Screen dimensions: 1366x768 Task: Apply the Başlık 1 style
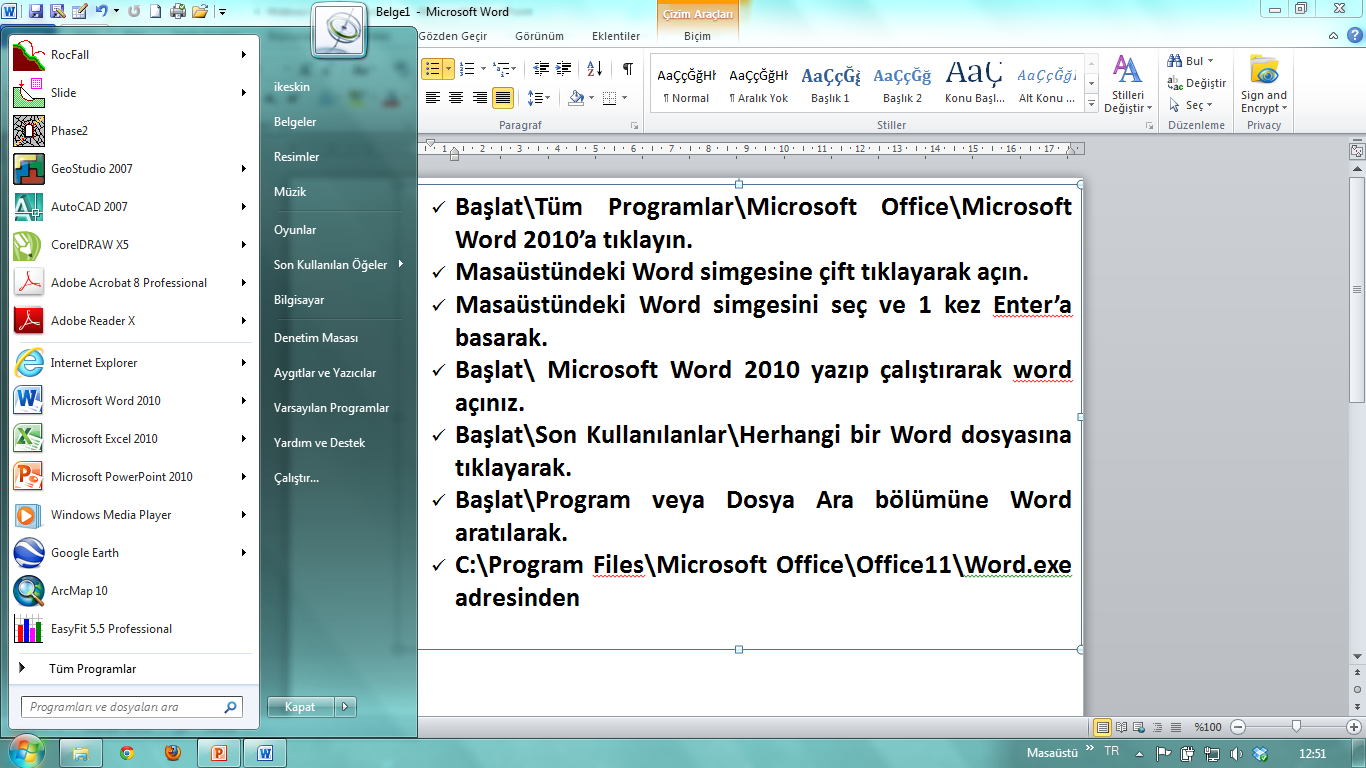pos(830,84)
